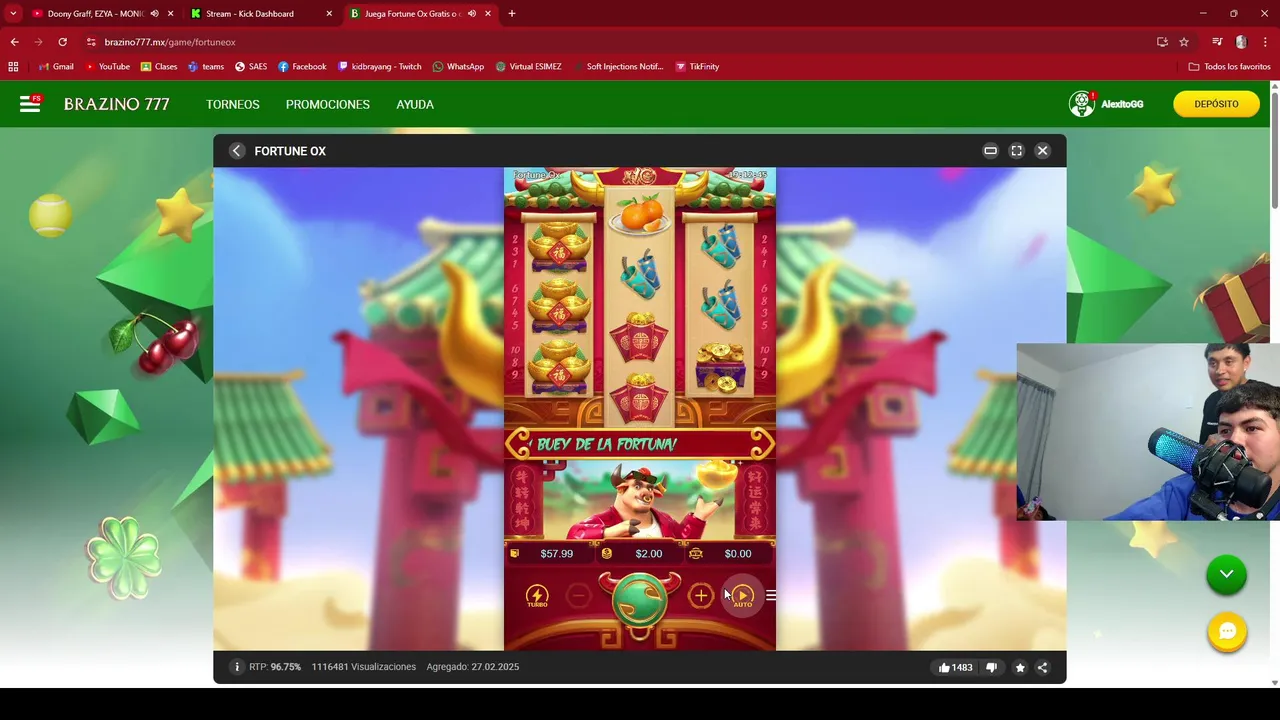Open the TORNEOS page
The height and width of the screenshot is (720, 1280).
click(x=233, y=104)
